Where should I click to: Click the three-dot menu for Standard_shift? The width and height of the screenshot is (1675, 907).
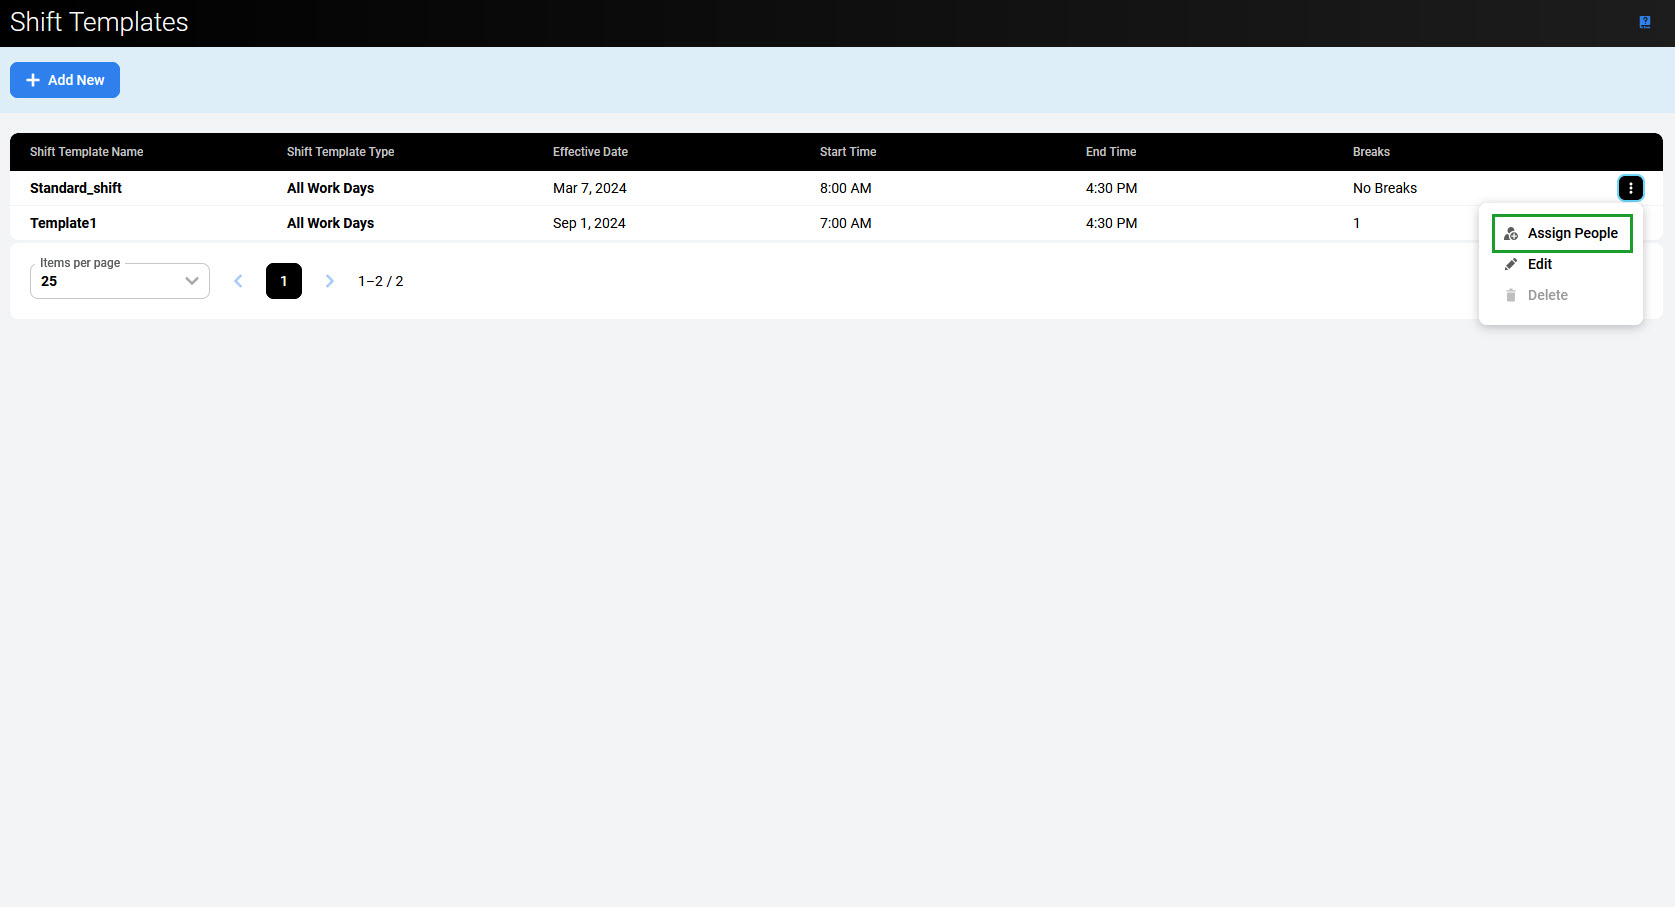[1630, 188]
